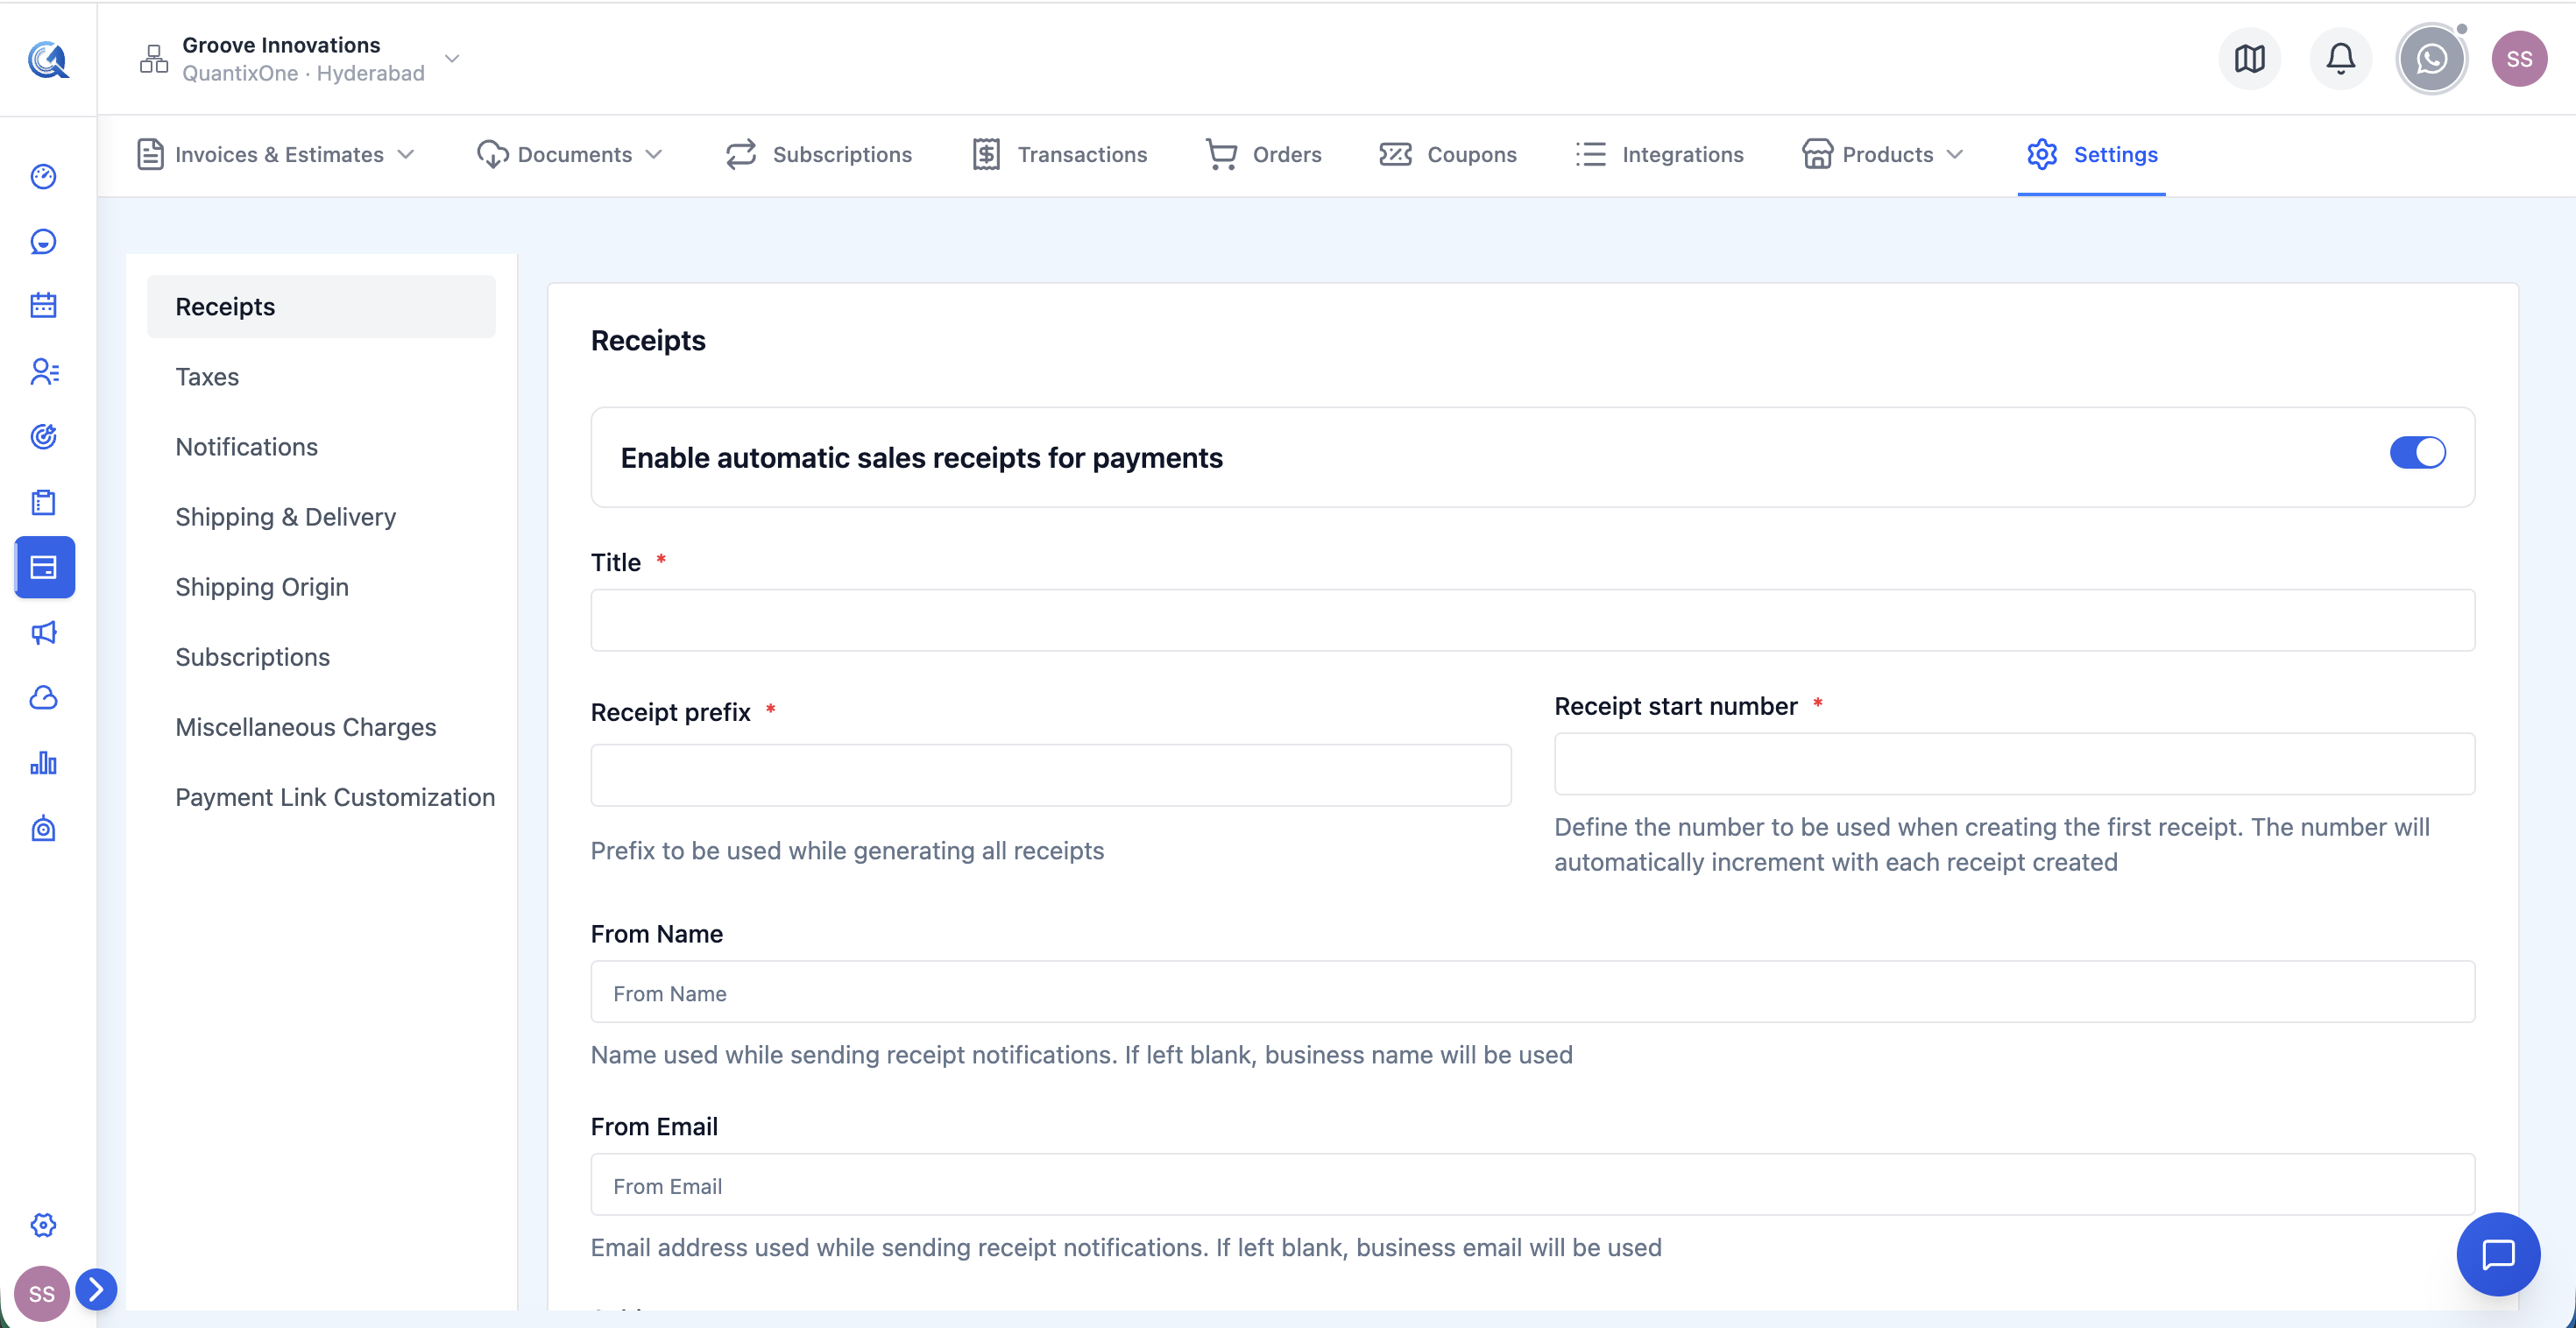Viewport: 2576px width, 1328px height.
Task: Open the clipboard icon in sidebar
Action: click(x=43, y=502)
